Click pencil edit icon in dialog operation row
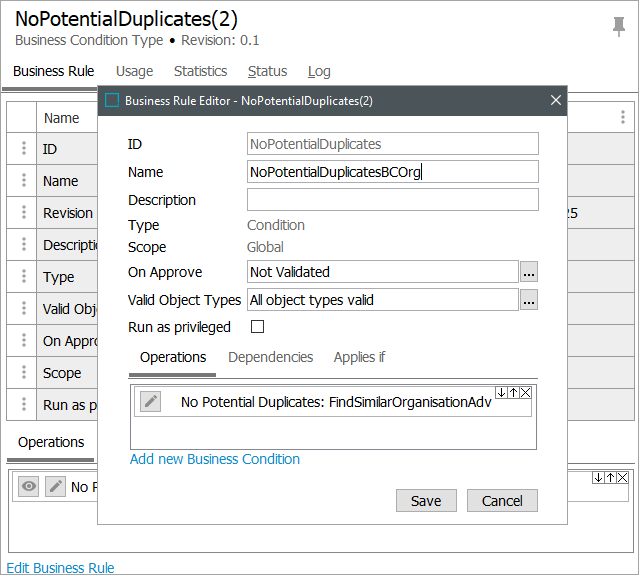Screen dimensions: 639x575 pos(150,401)
